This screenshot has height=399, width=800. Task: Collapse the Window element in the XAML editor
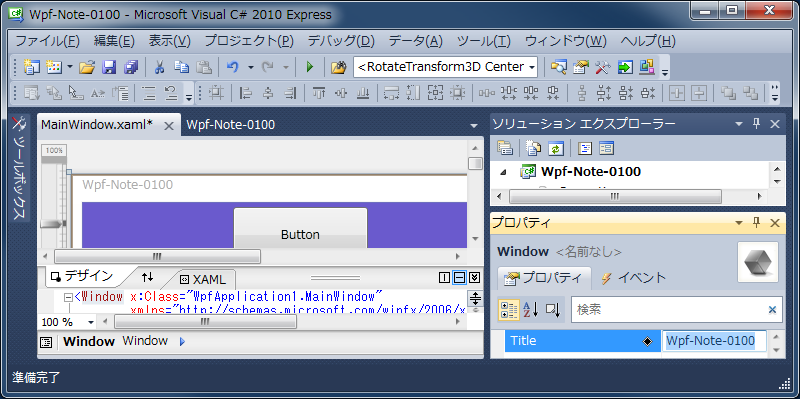tap(68, 297)
